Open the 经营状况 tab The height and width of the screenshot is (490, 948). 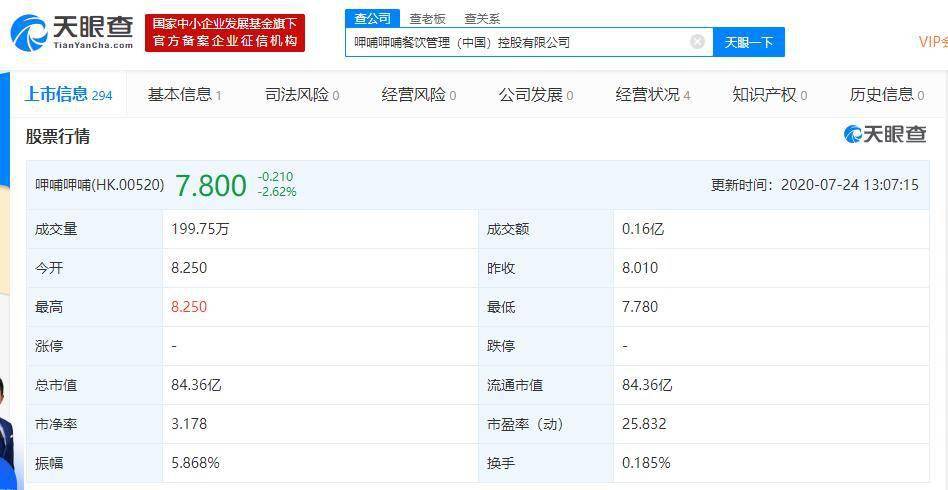click(x=653, y=94)
